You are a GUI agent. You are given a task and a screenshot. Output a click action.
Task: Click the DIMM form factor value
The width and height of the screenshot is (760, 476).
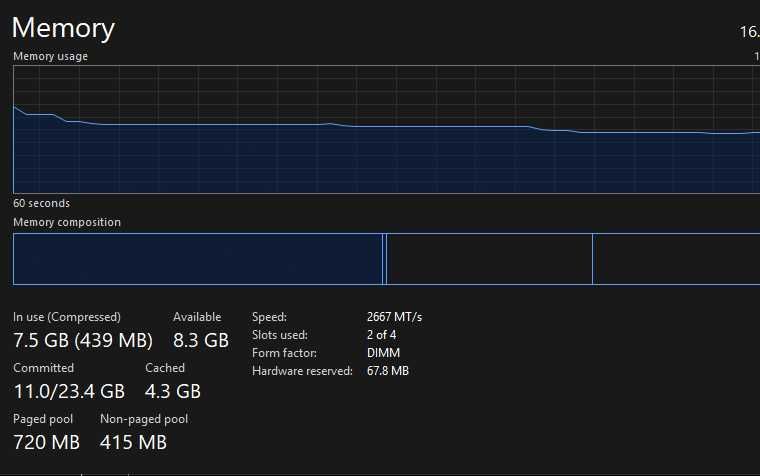383,353
